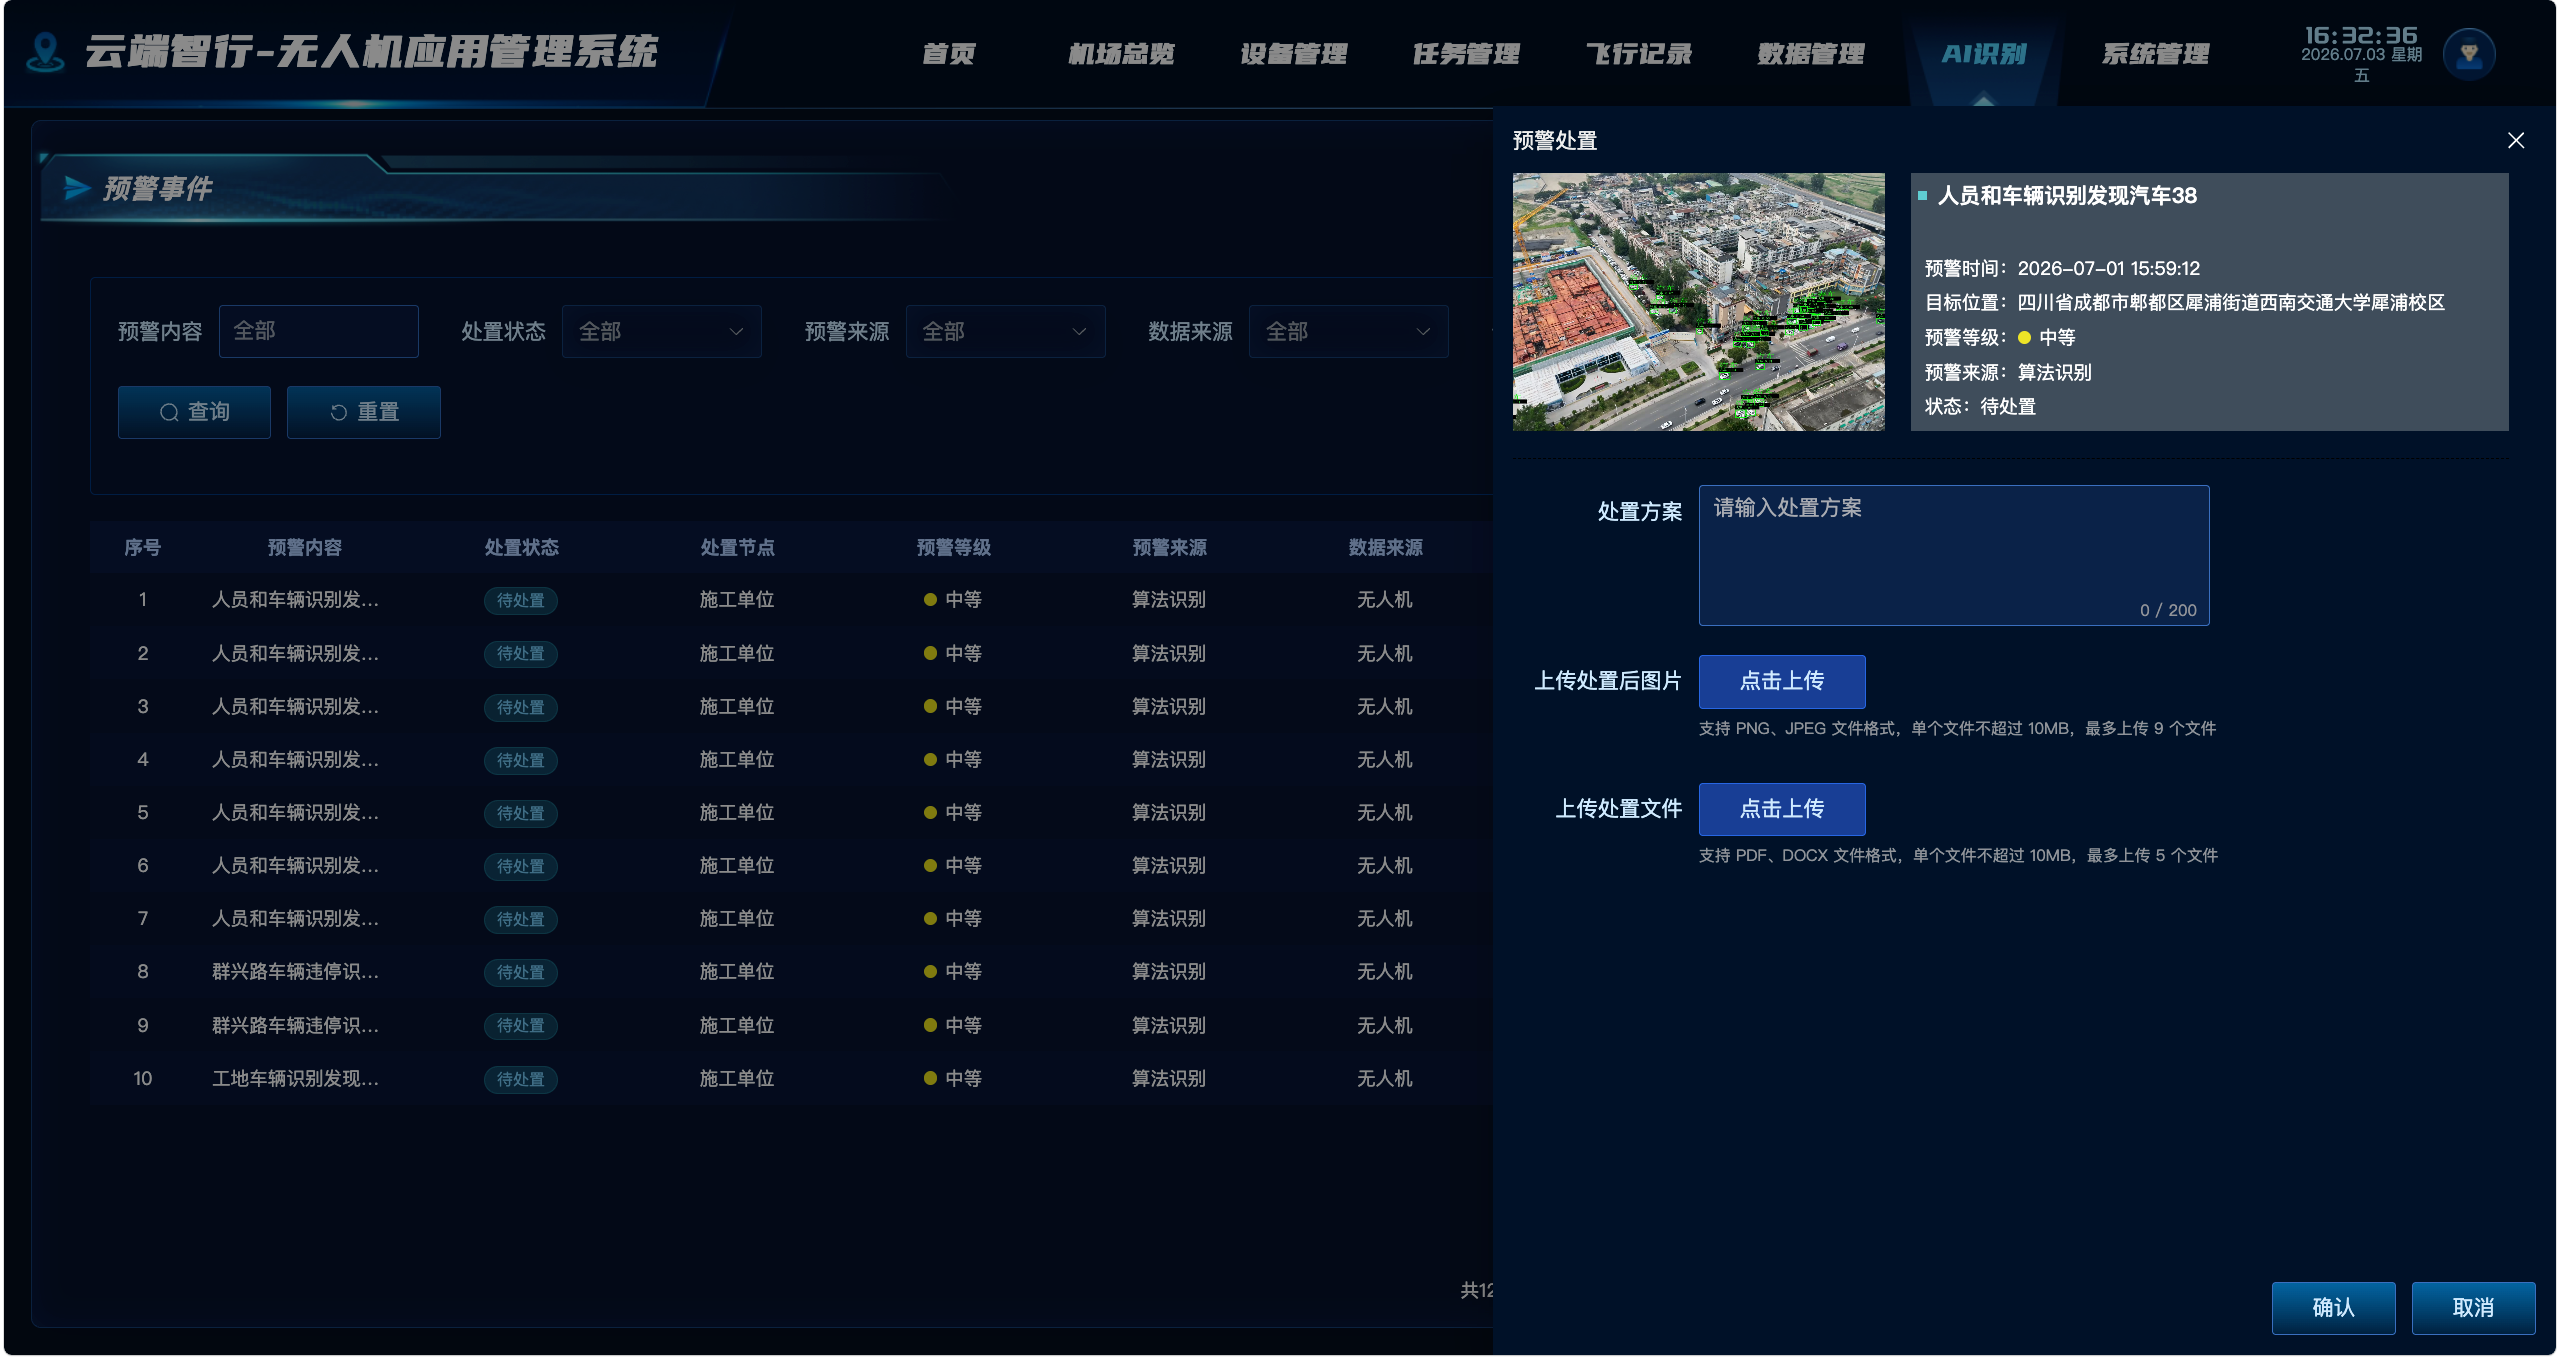The image size is (2560, 1359).
Task: Open 系统管理 tab
Action: pyautogui.click(x=2156, y=54)
